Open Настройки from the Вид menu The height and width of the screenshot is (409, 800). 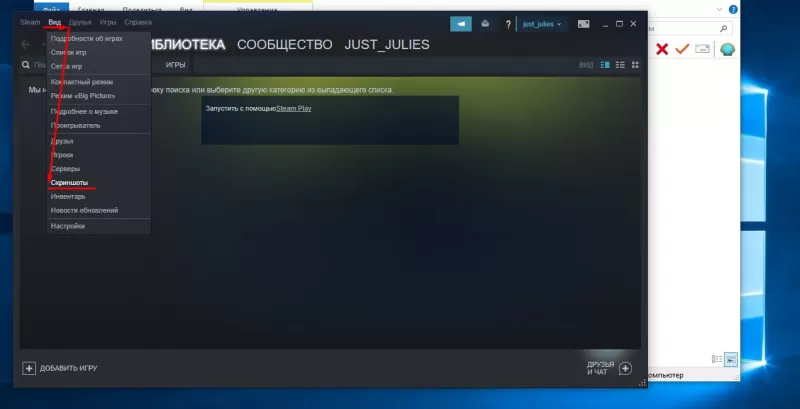(x=98, y=226)
